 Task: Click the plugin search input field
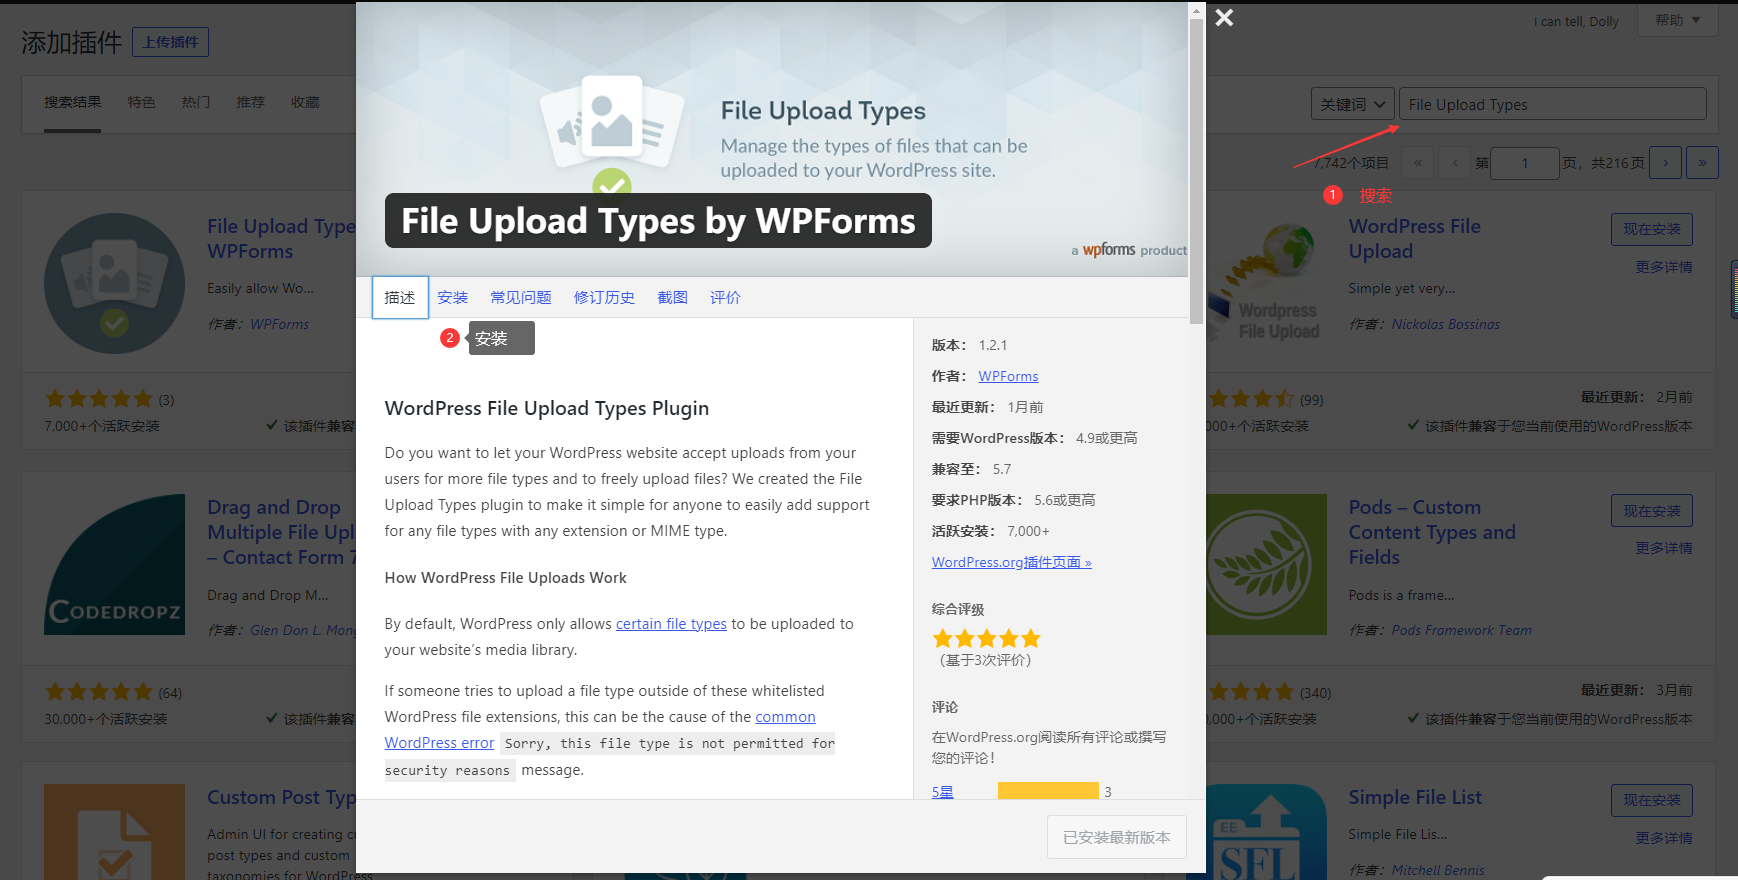1552,104
